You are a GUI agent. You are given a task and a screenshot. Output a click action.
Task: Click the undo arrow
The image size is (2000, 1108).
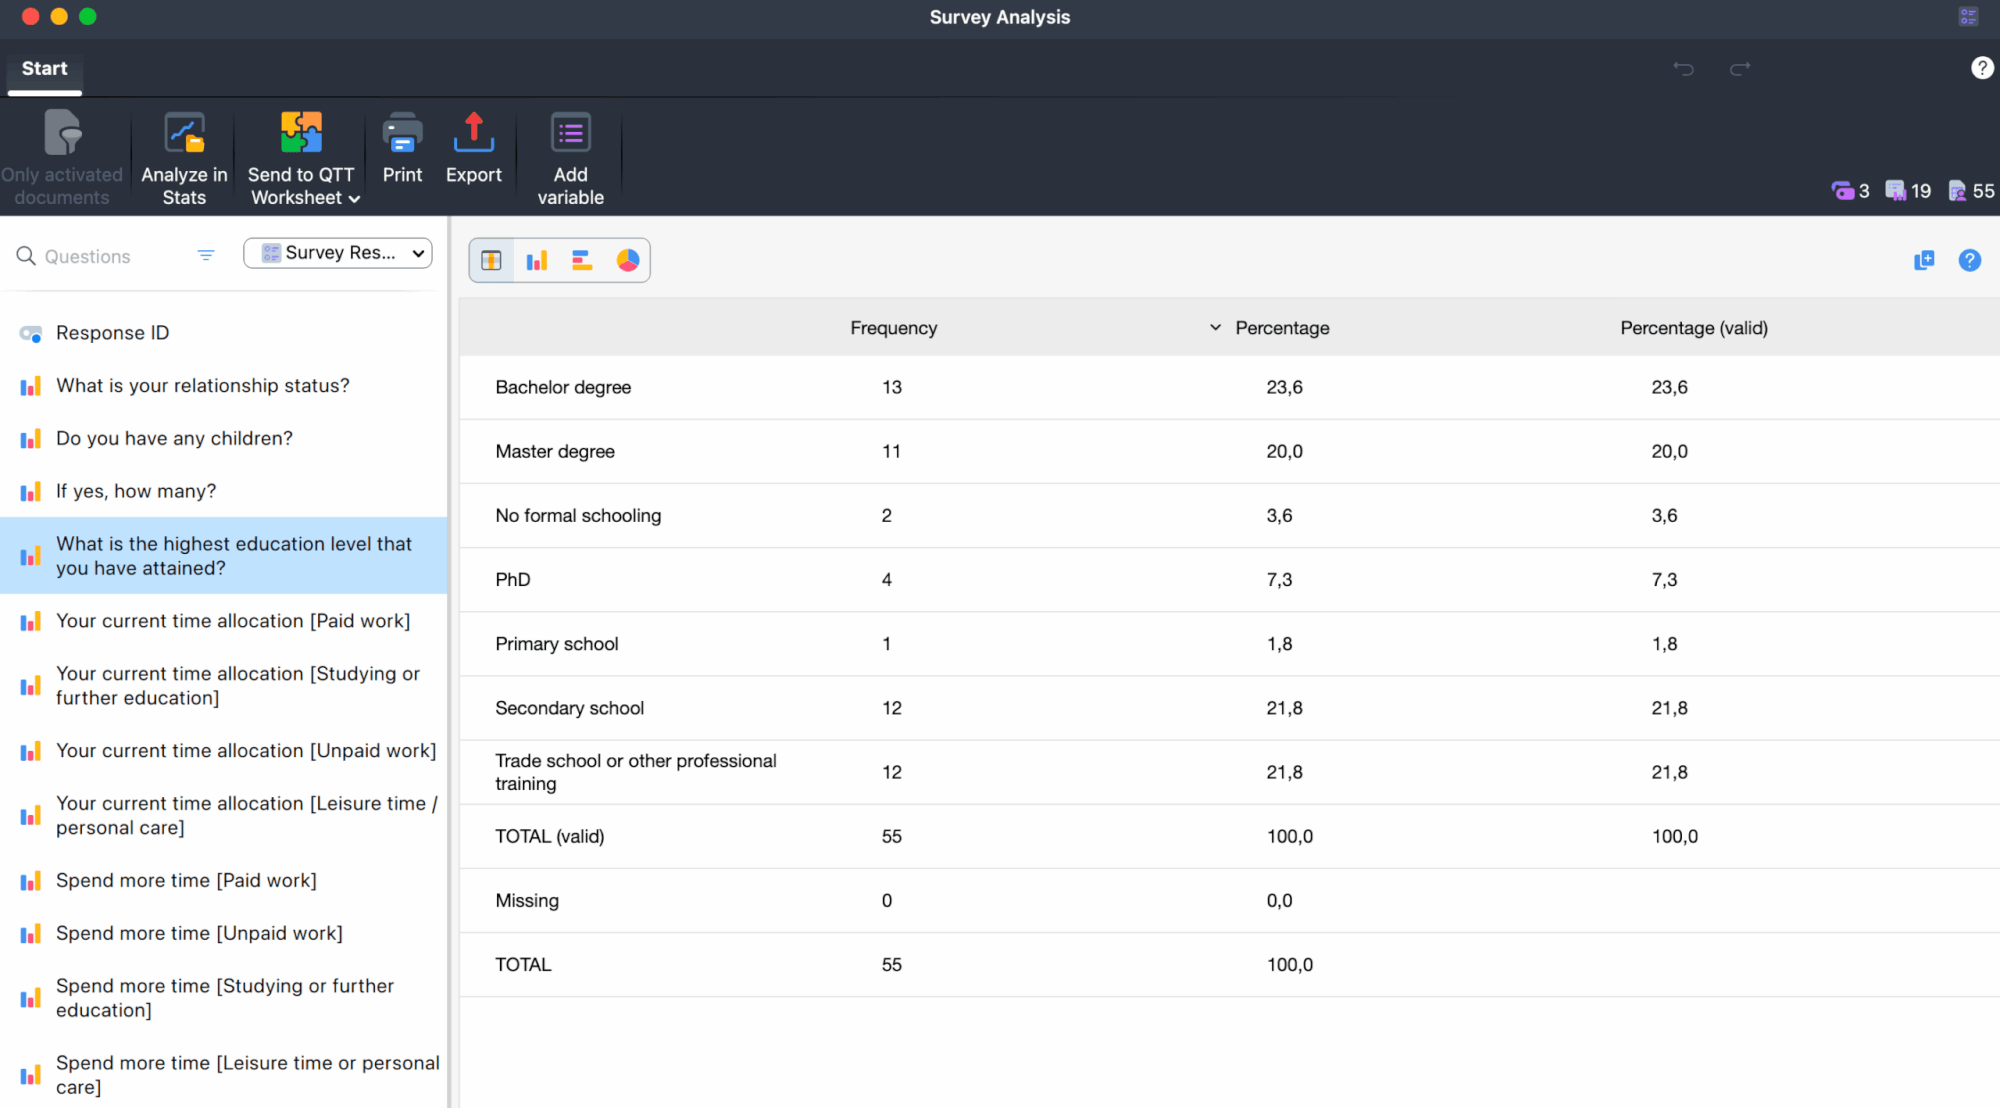pyautogui.click(x=1683, y=69)
